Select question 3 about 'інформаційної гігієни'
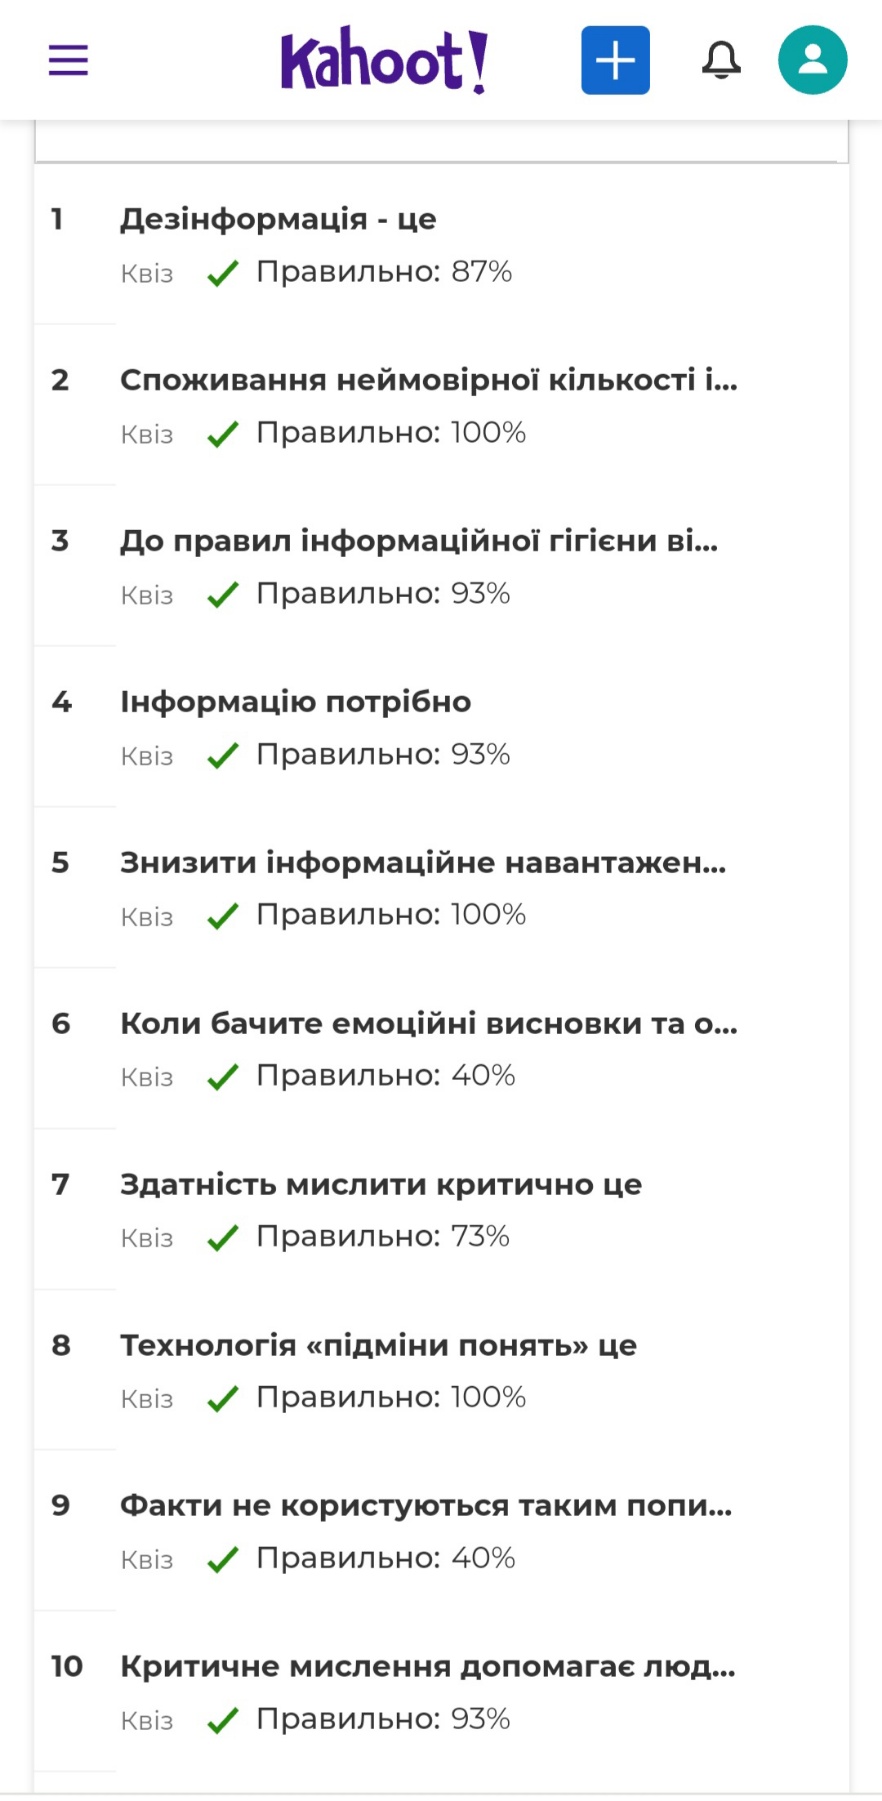 click(x=418, y=541)
